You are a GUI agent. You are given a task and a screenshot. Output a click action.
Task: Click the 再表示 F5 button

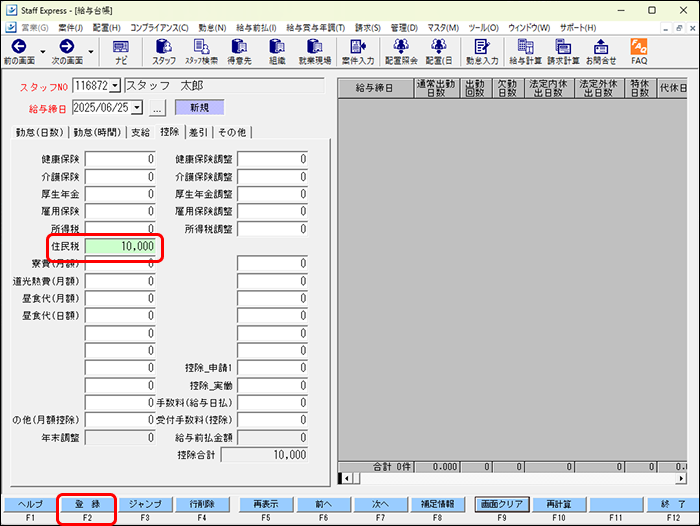(x=266, y=505)
